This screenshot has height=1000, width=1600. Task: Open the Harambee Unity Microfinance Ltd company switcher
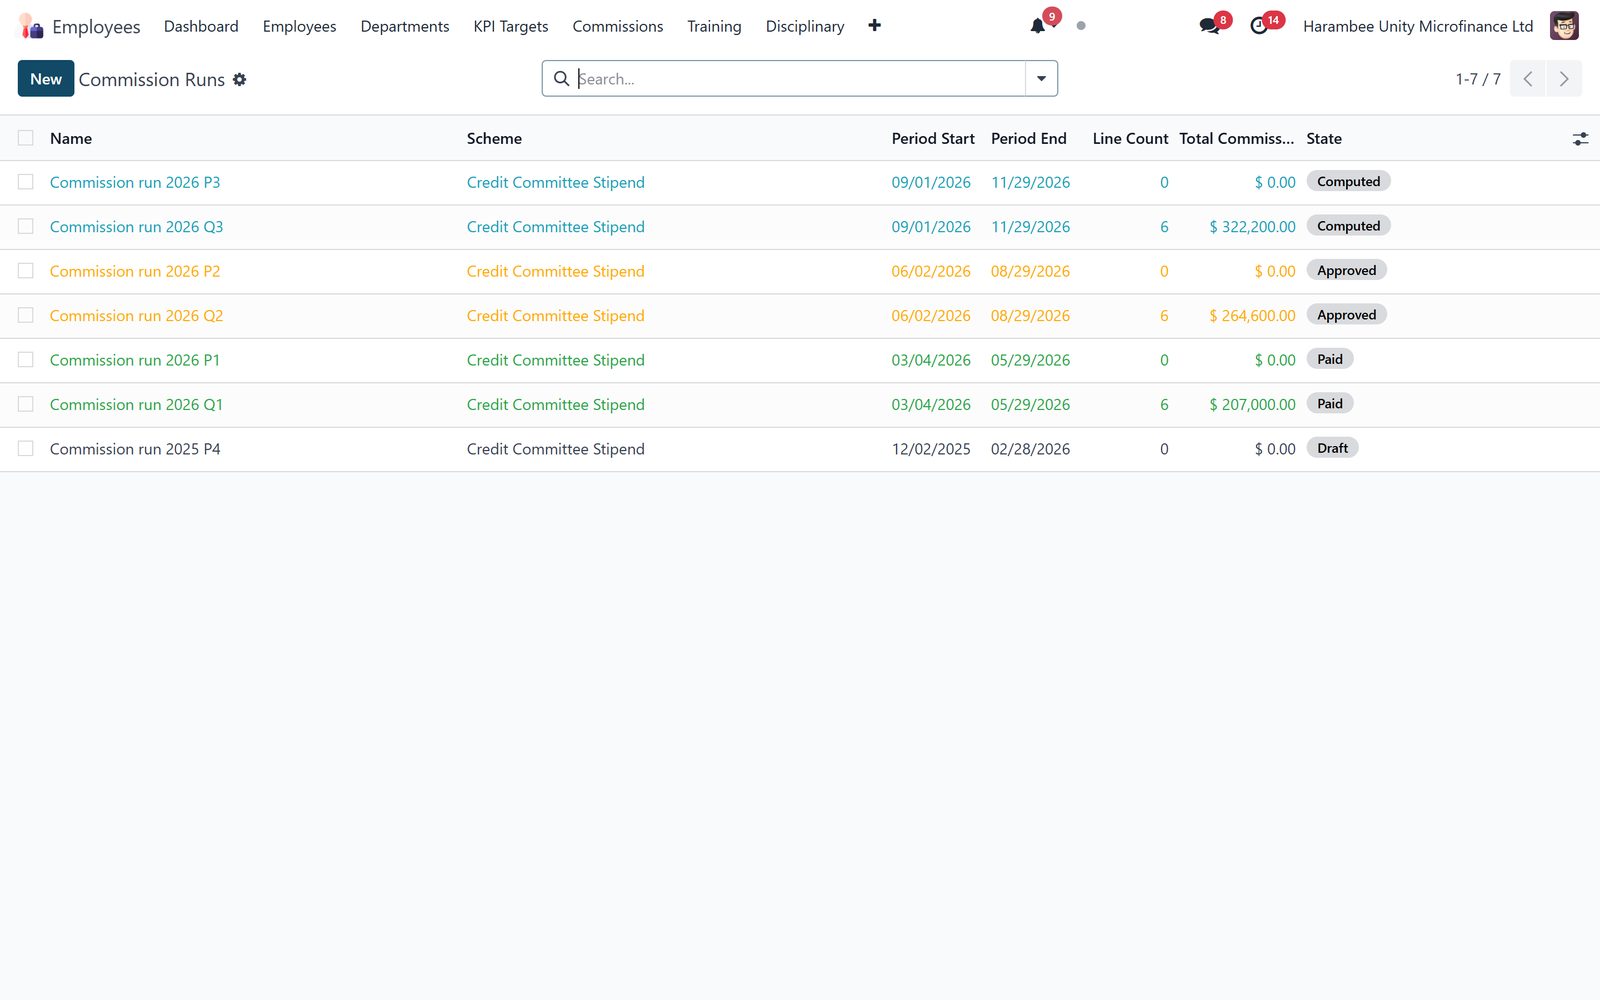pyautogui.click(x=1418, y=26)
